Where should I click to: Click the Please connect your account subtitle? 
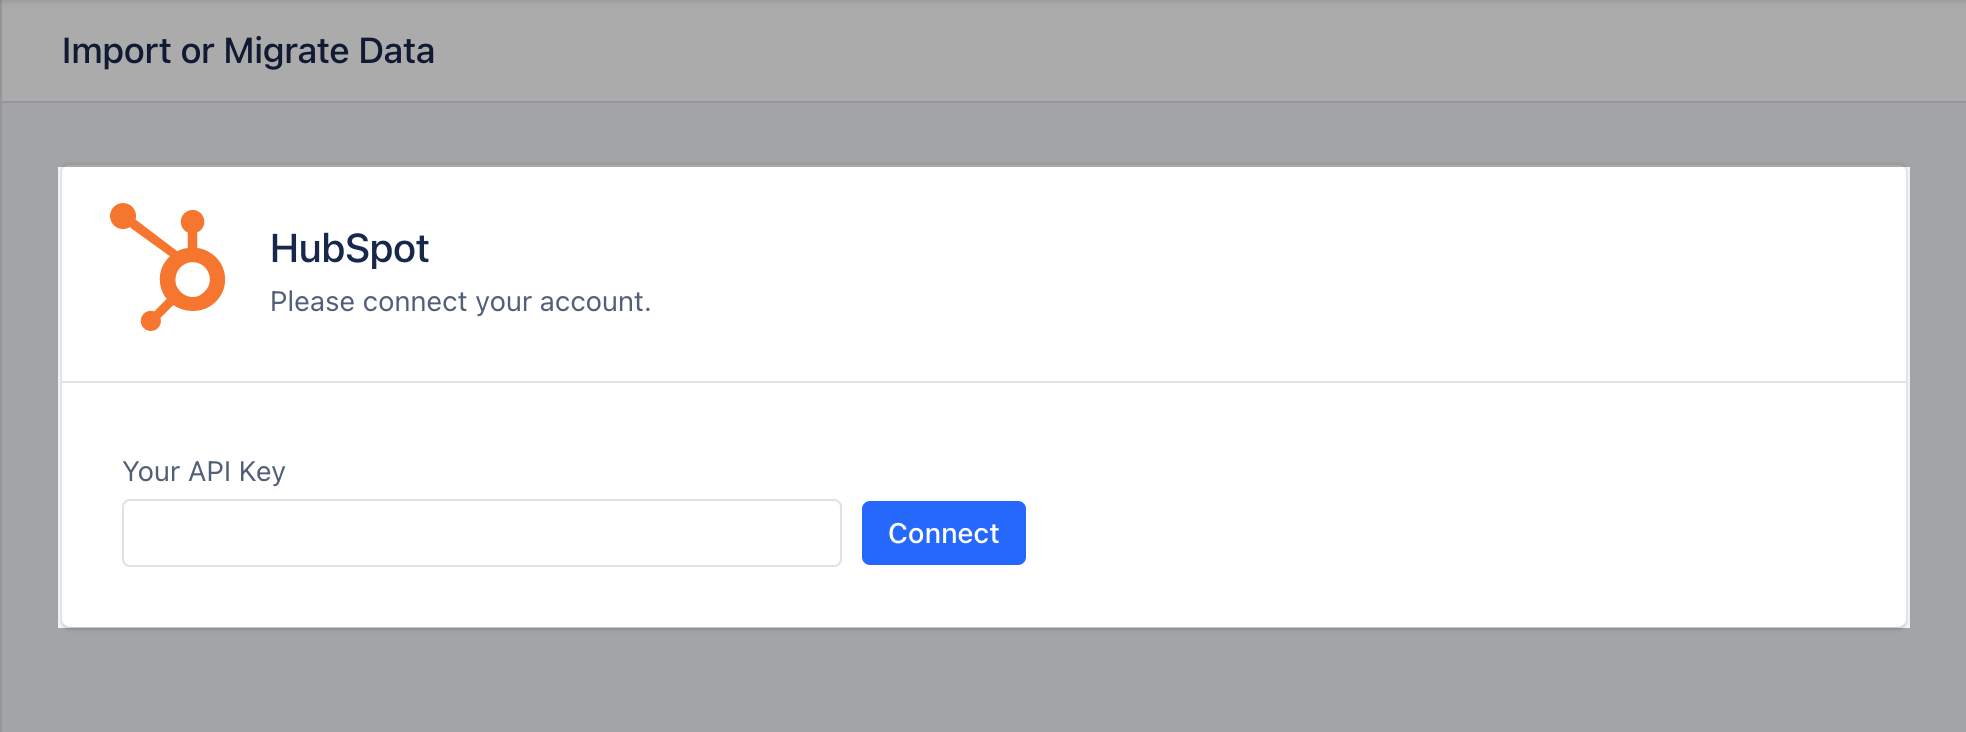pos(459,301)
